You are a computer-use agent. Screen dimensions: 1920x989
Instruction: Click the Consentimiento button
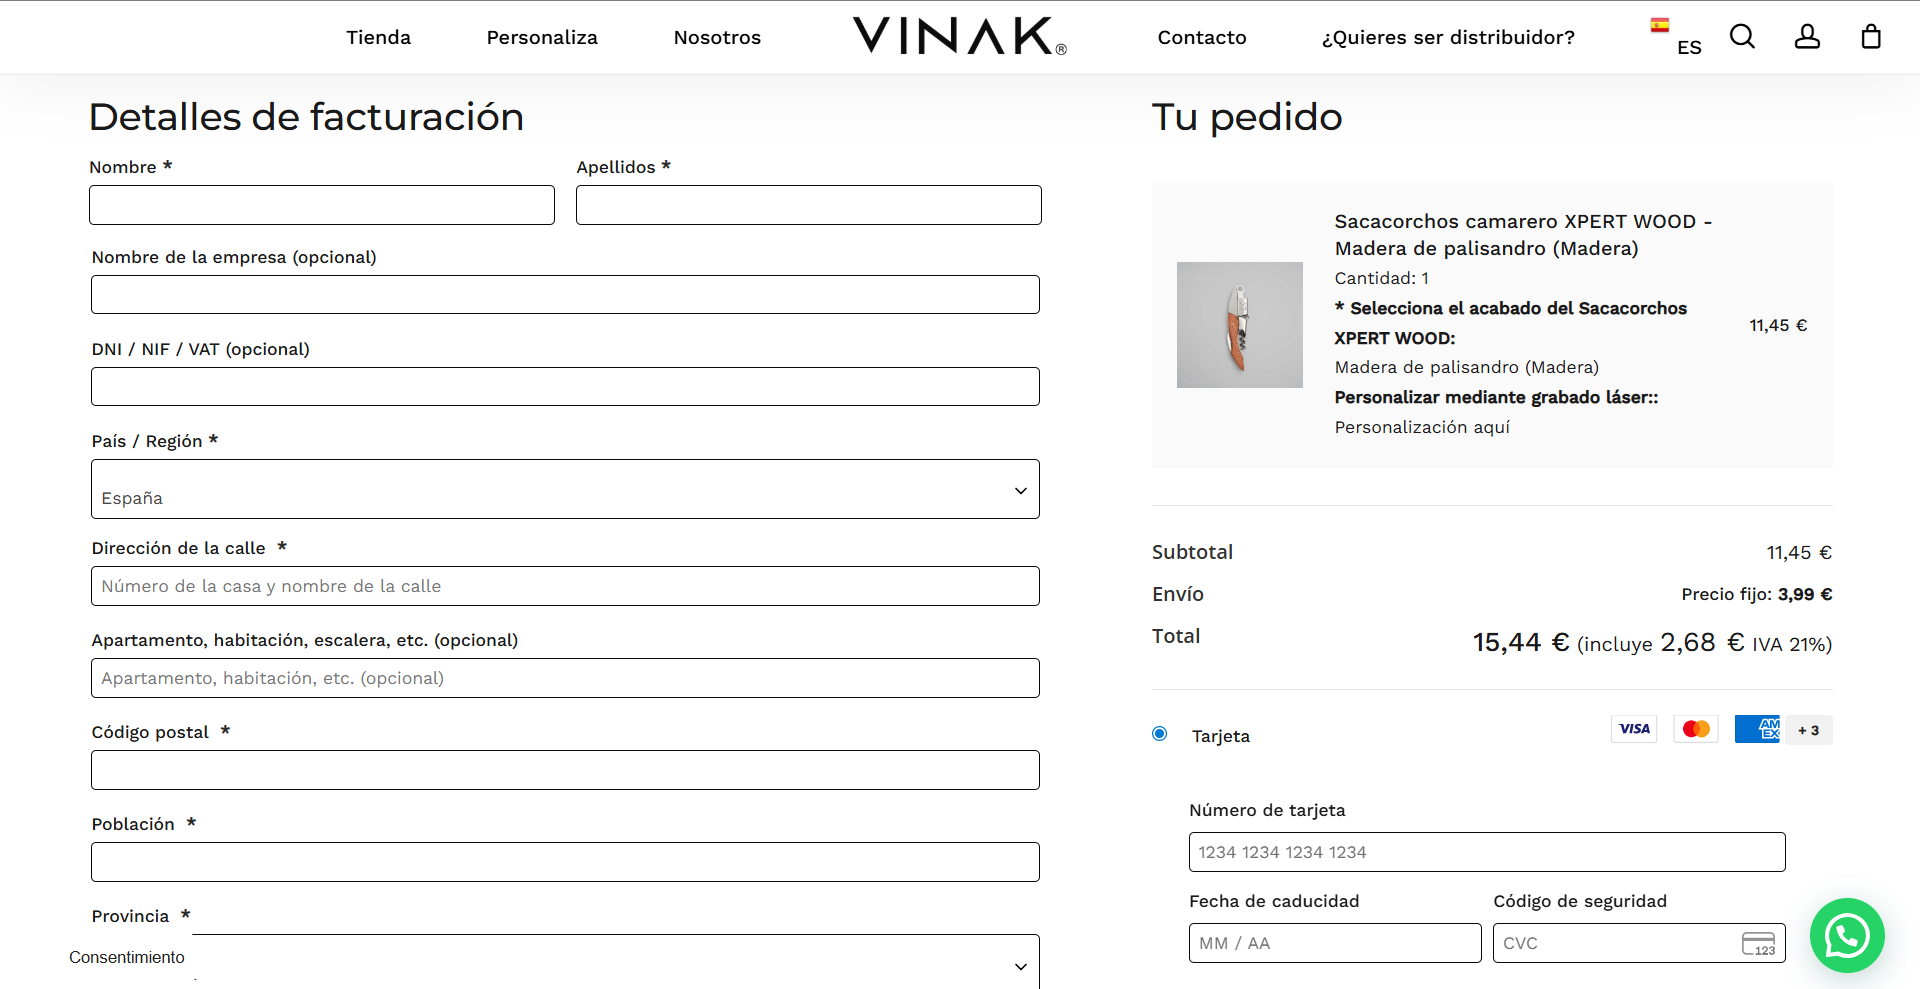coord(127,957)
